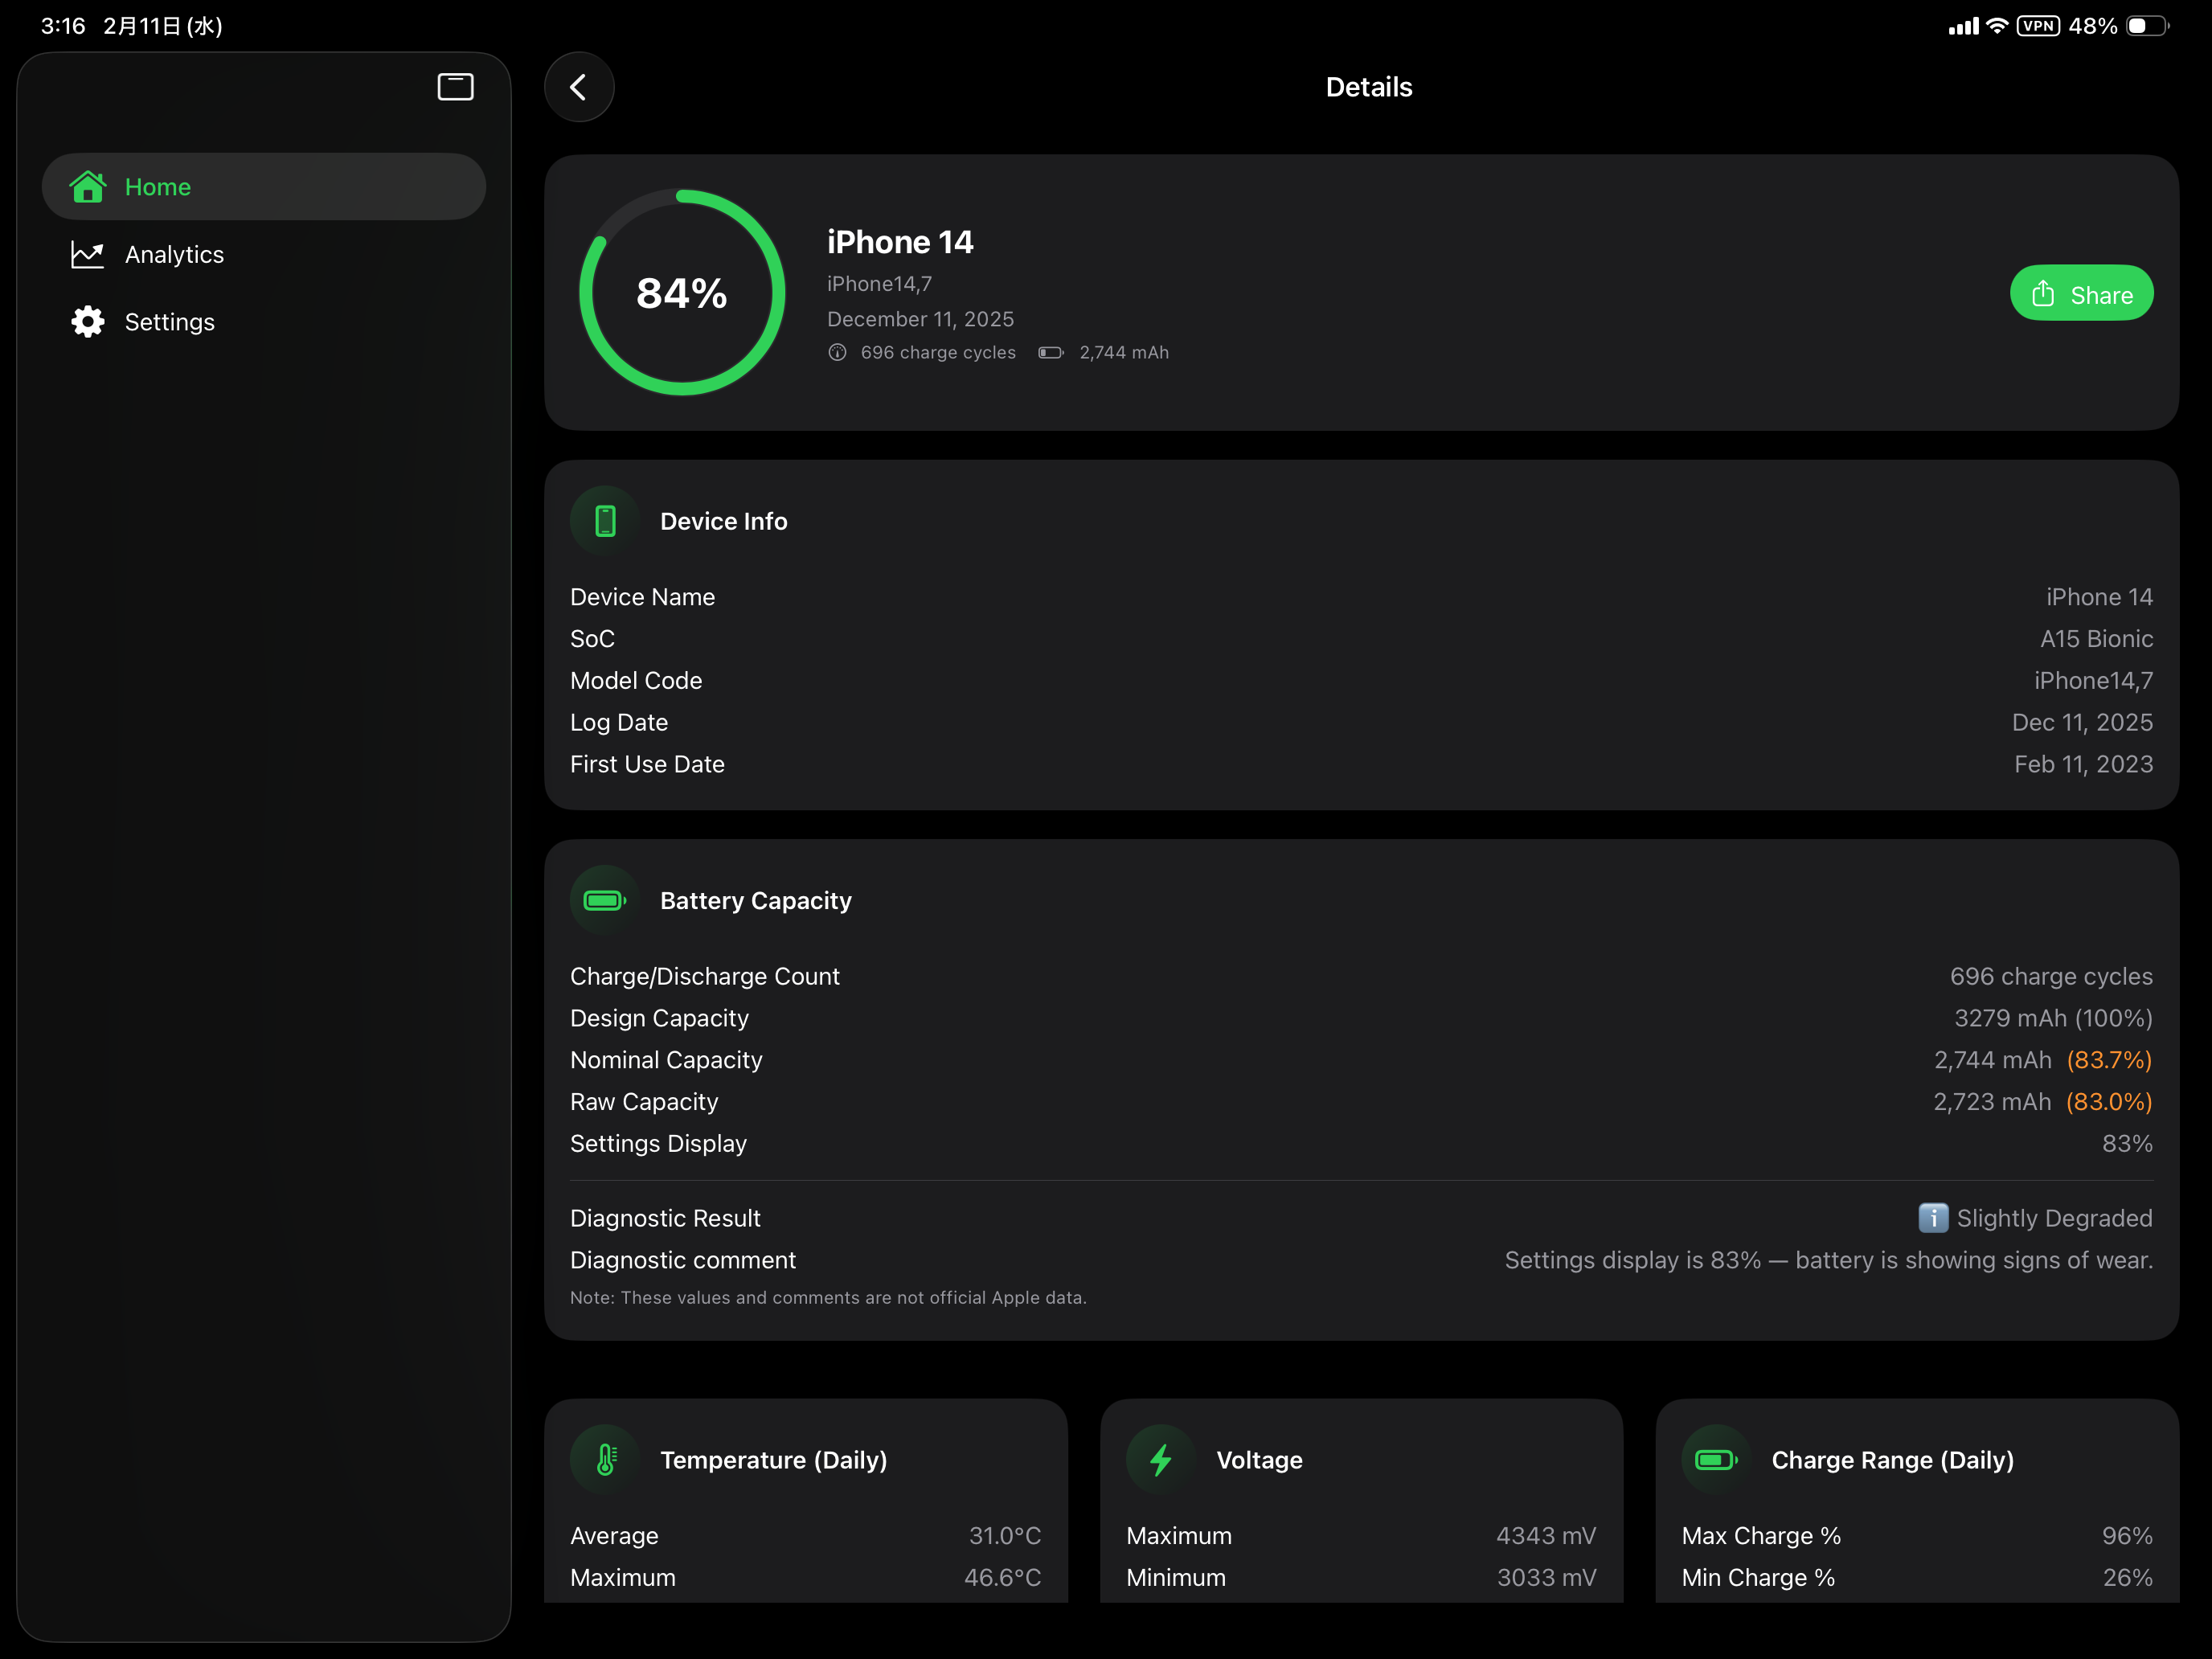Click the cellular signal bars in status bar

tap(1964, 26)
